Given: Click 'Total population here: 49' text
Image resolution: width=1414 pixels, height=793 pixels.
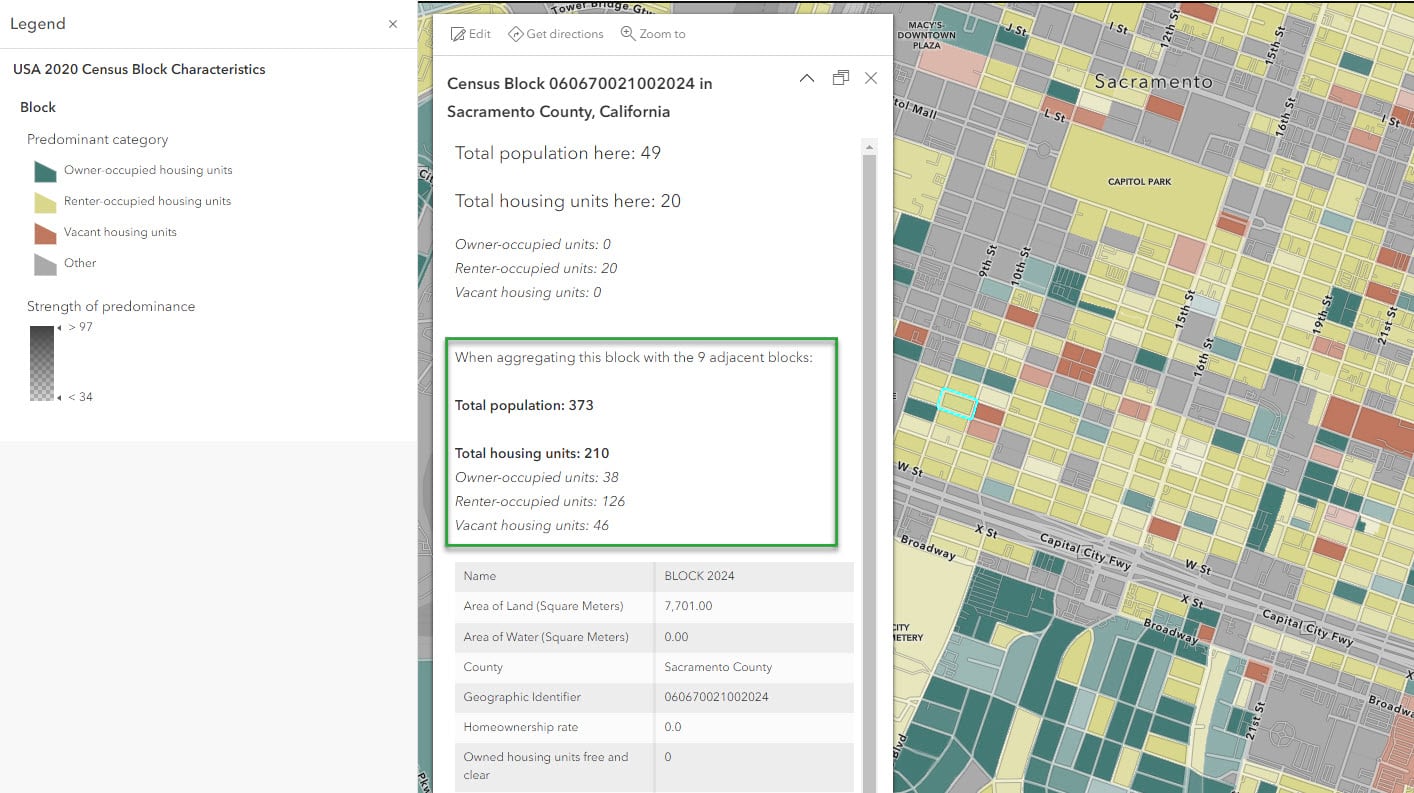Looking at the screenshot, I should click(x=558, y=153).
